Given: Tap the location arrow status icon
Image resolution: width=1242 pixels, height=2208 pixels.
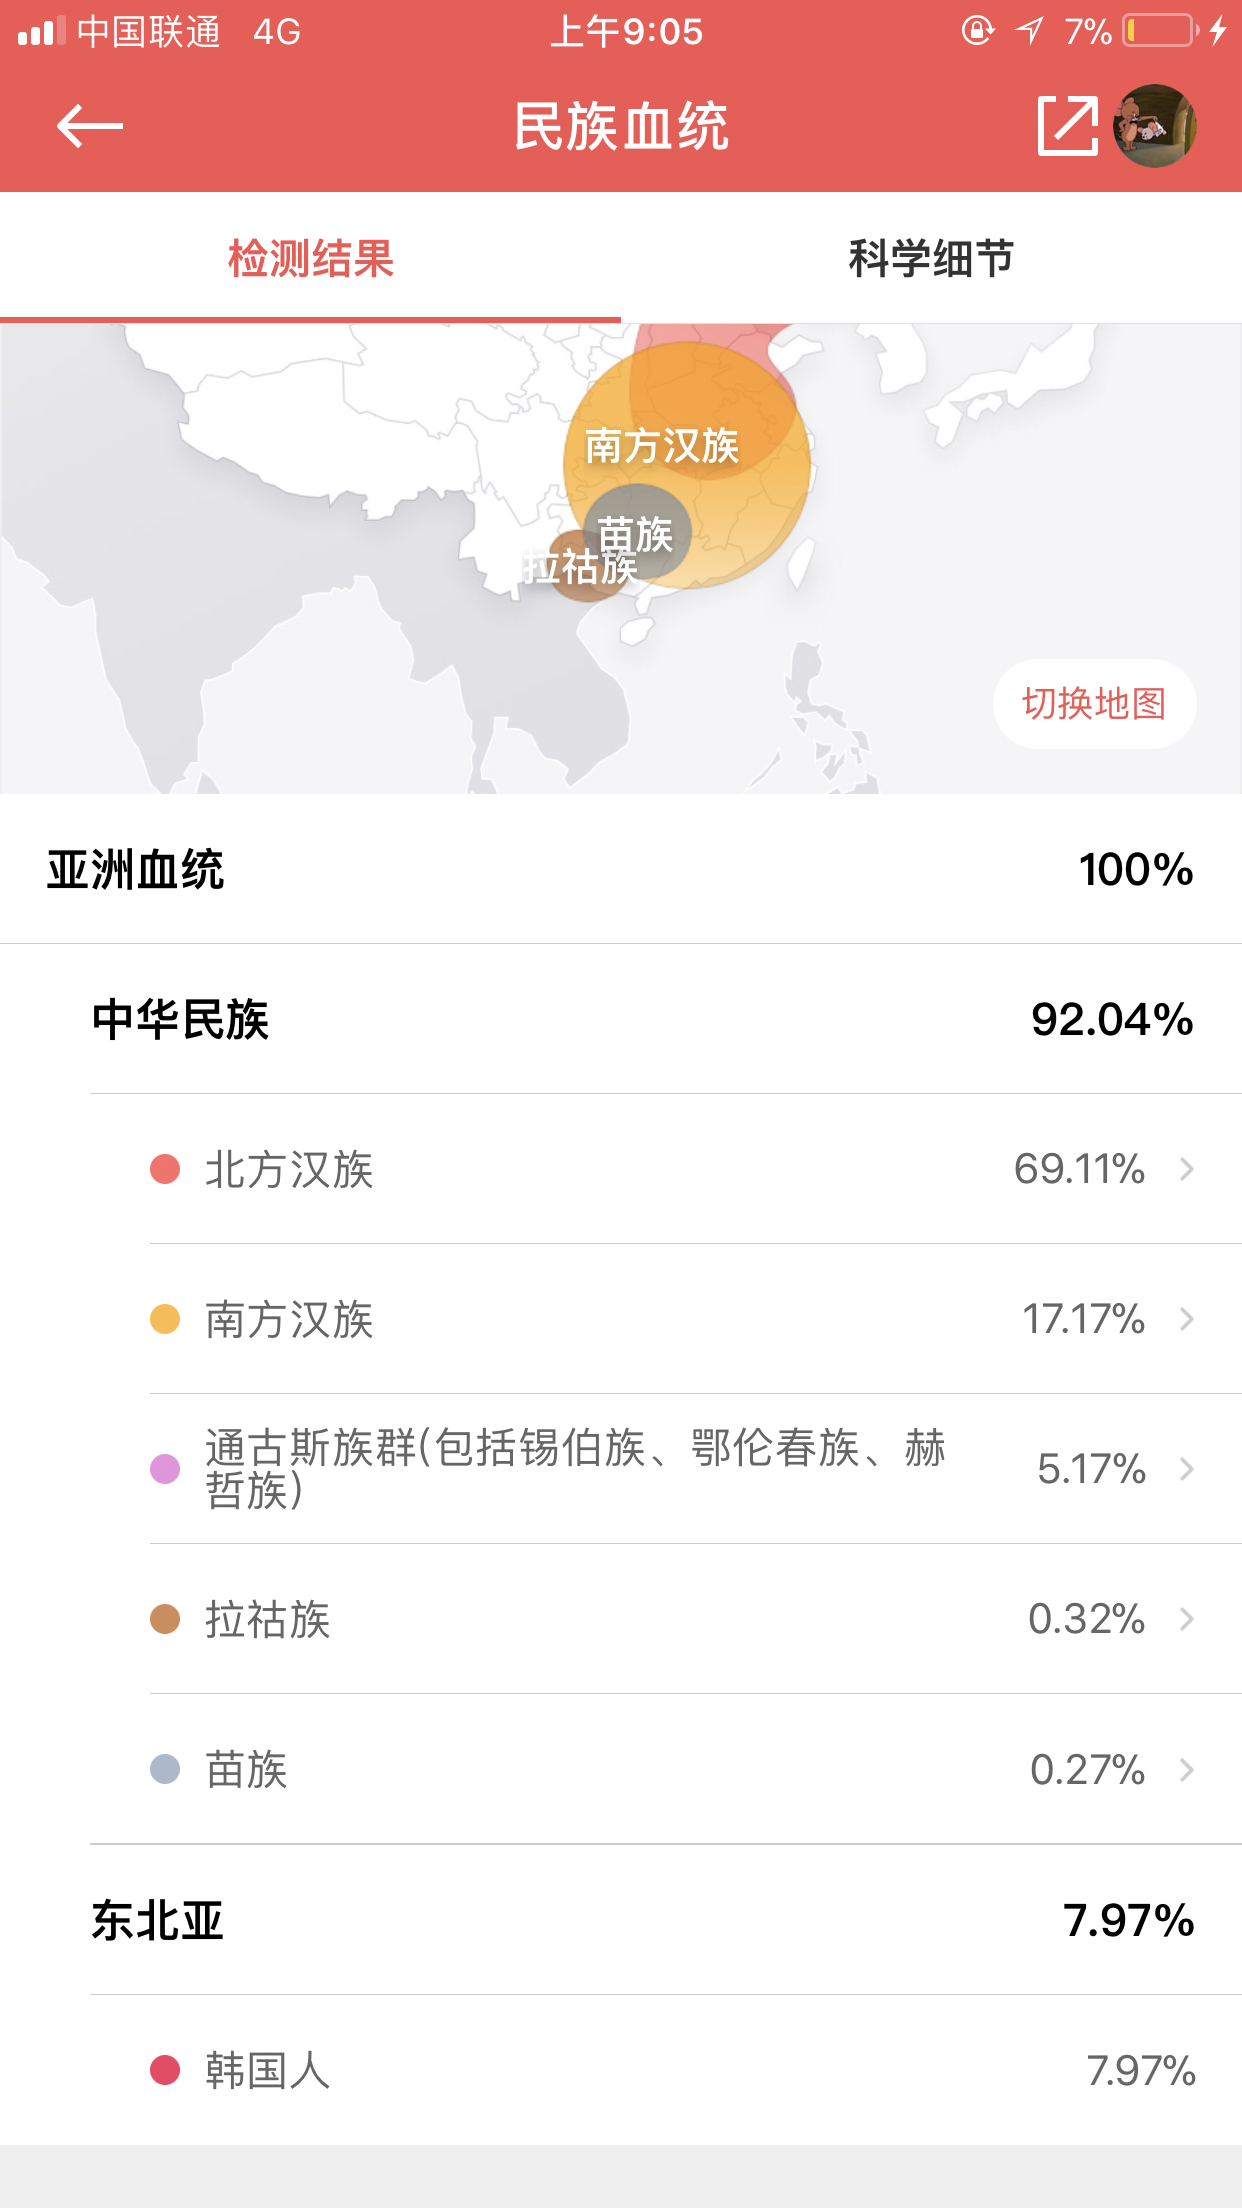Looking at the screenshot, I should 1029,31.
